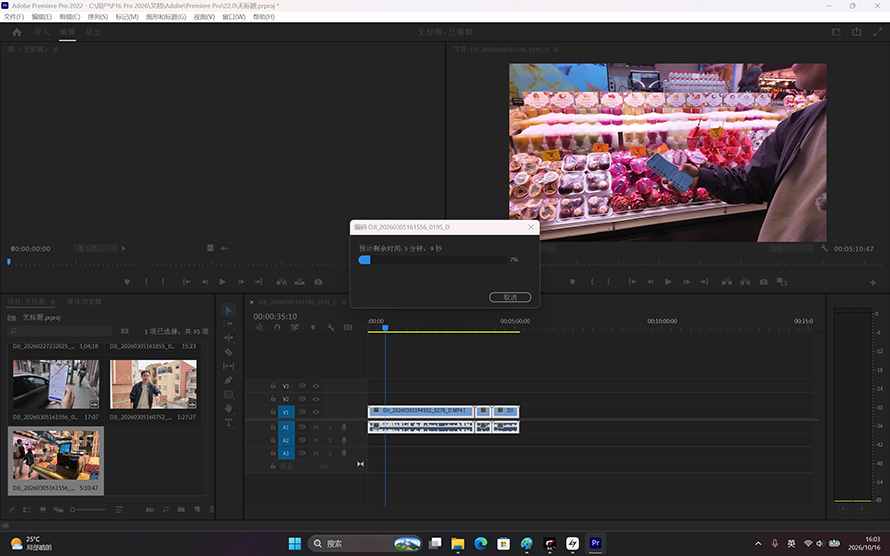Toggle linked selection in timeline
Screen dimensions: 890x556
pos(295,327)
